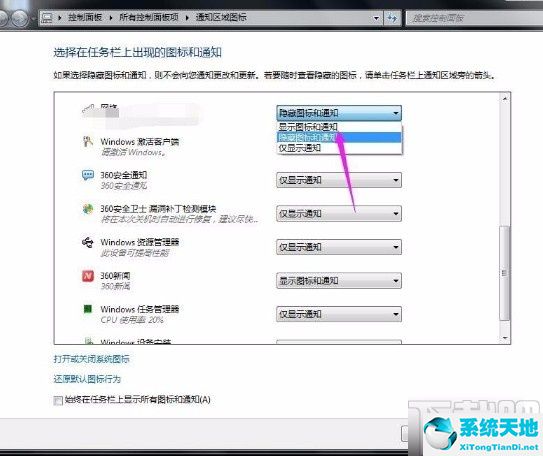Select highlighted 隐藏图标和通知 option
The image size is (543, 456).
coord(339,137)
